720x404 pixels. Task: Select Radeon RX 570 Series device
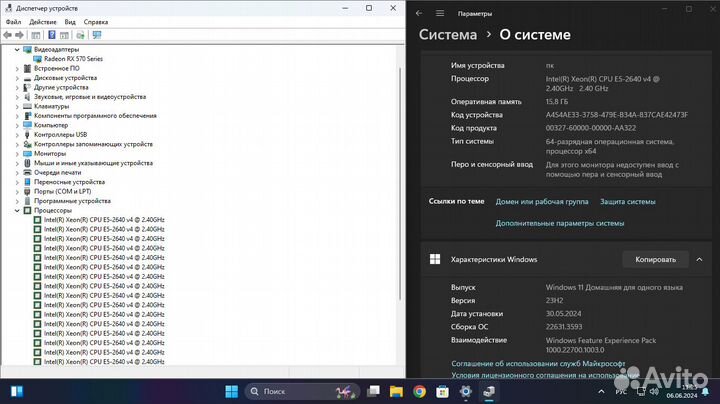coord(73,59)
